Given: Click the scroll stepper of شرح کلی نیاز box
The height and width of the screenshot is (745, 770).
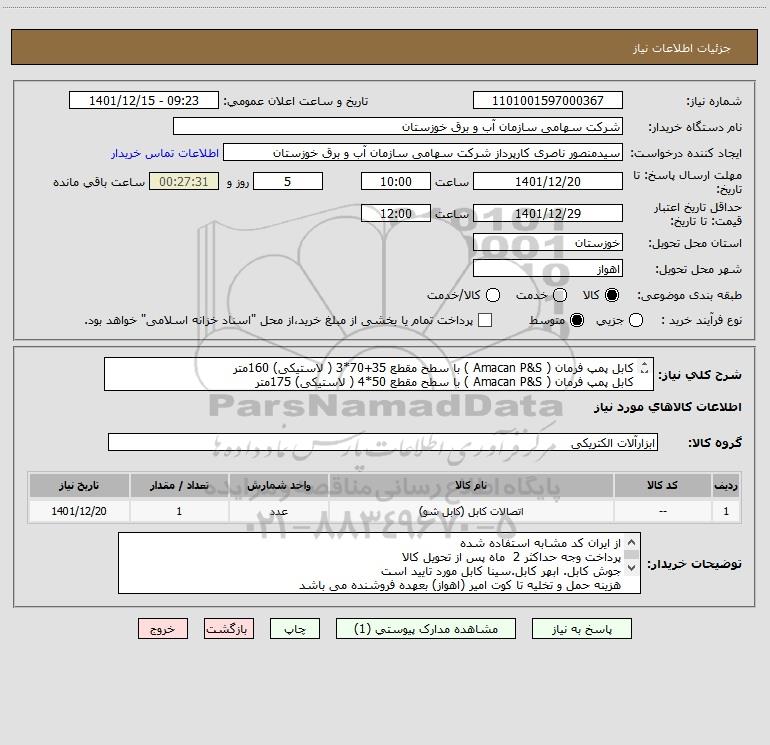Looking at the screenshot, I should pos(645,367).
